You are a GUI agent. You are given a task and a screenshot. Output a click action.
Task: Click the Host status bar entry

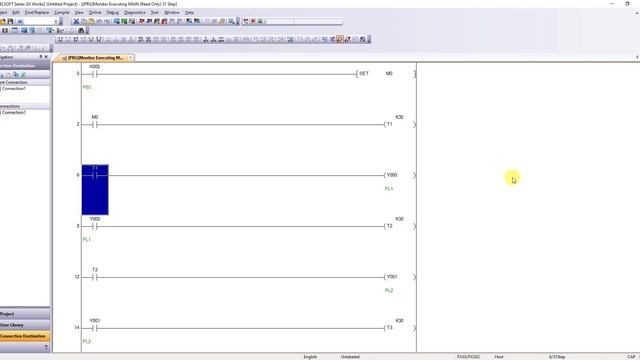[499, 357]
